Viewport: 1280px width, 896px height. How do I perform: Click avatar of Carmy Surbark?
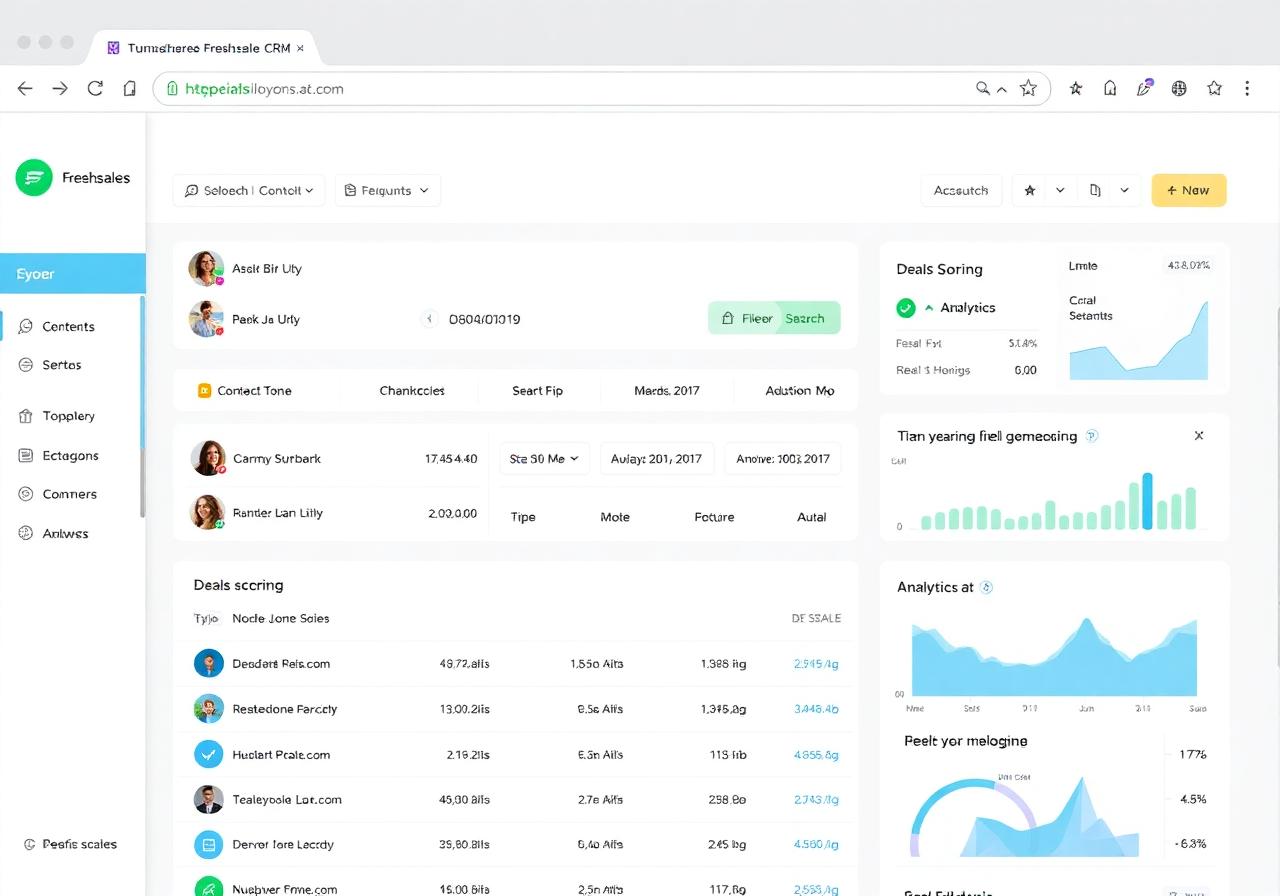208,458
